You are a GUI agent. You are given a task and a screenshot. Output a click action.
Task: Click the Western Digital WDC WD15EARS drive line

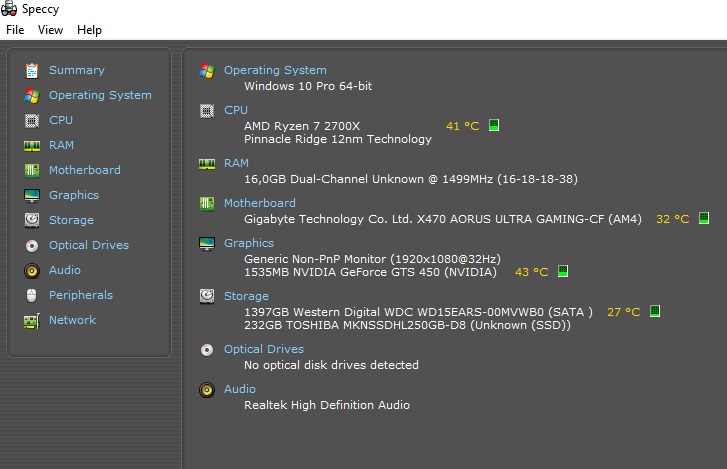point(418,312)
